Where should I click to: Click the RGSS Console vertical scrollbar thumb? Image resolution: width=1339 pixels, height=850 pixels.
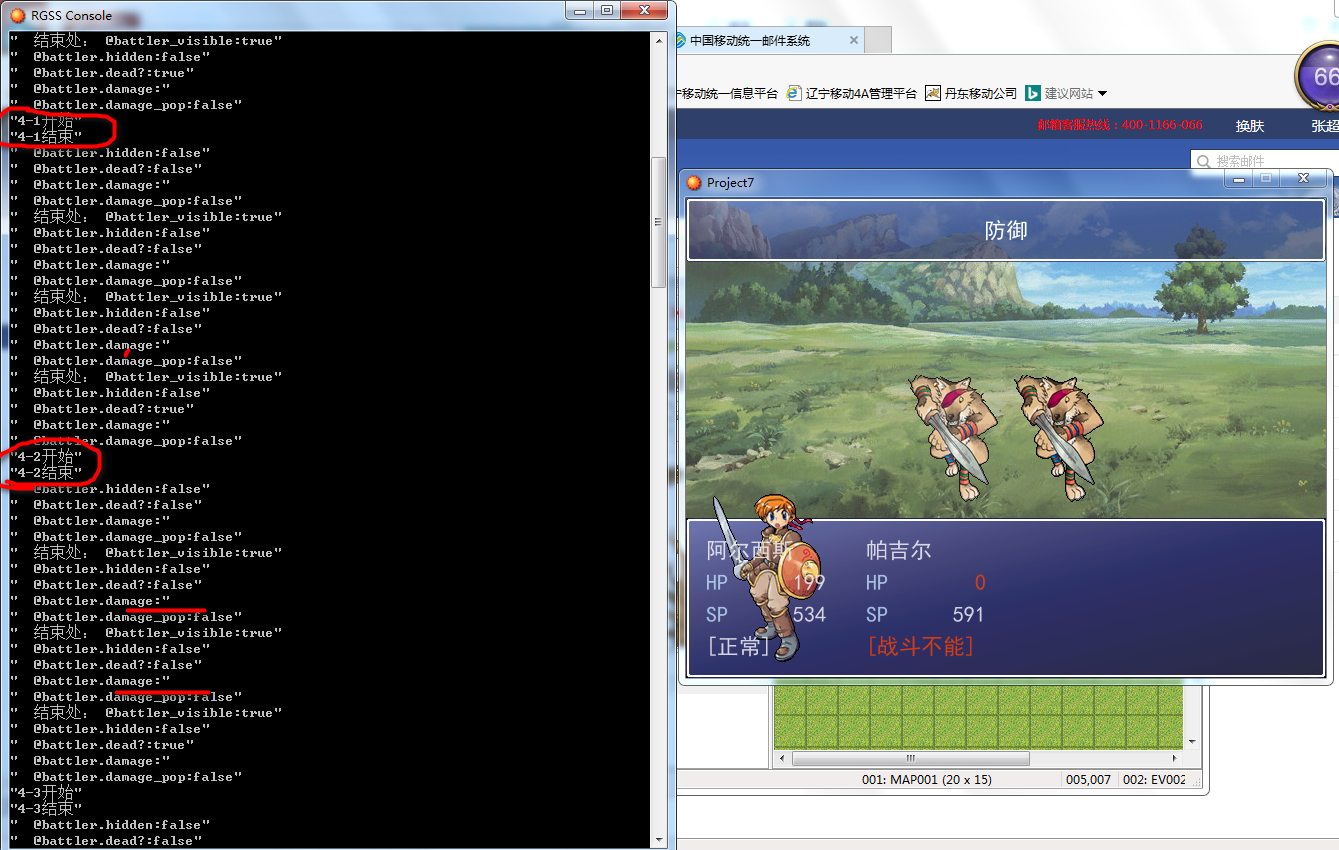tap(659, 222)
